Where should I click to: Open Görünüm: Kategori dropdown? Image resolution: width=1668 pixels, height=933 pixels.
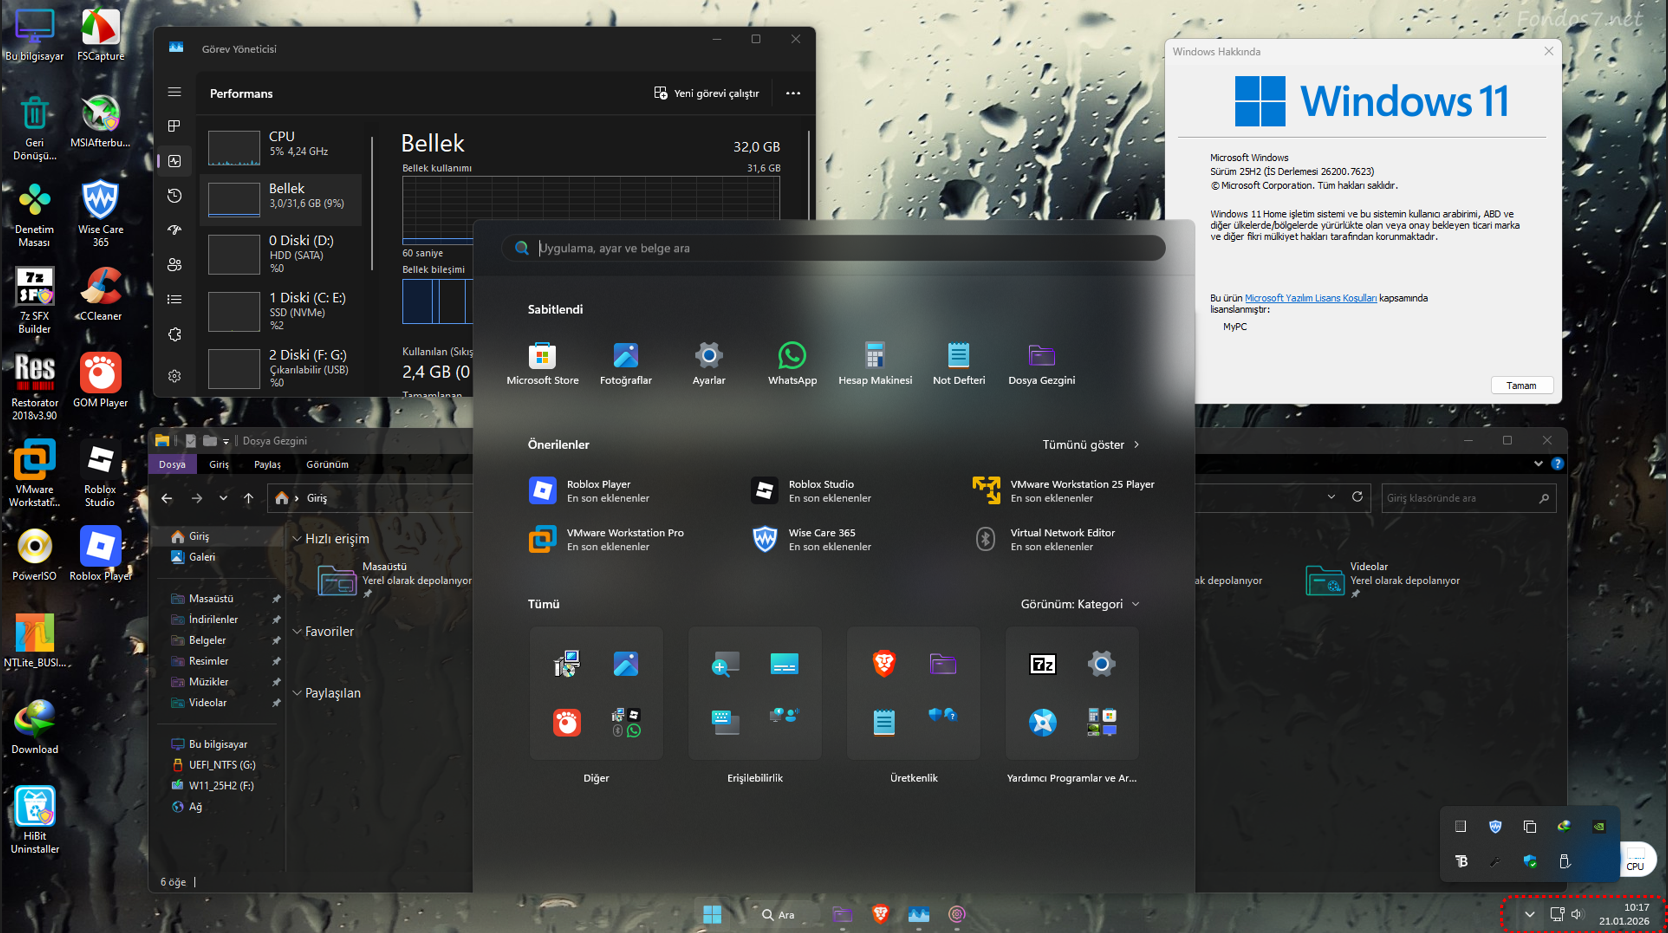pyautogui.click(x=1080, y=604)
